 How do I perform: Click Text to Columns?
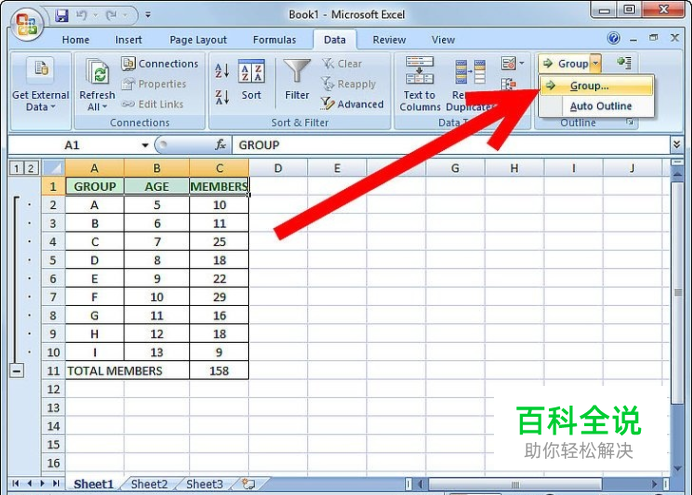(x=419, y=84)
